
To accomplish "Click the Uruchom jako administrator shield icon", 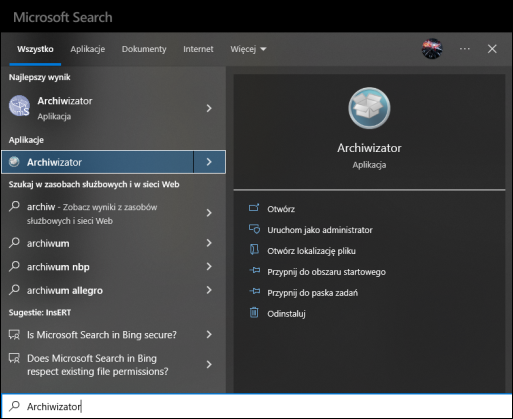I will 254,229.
